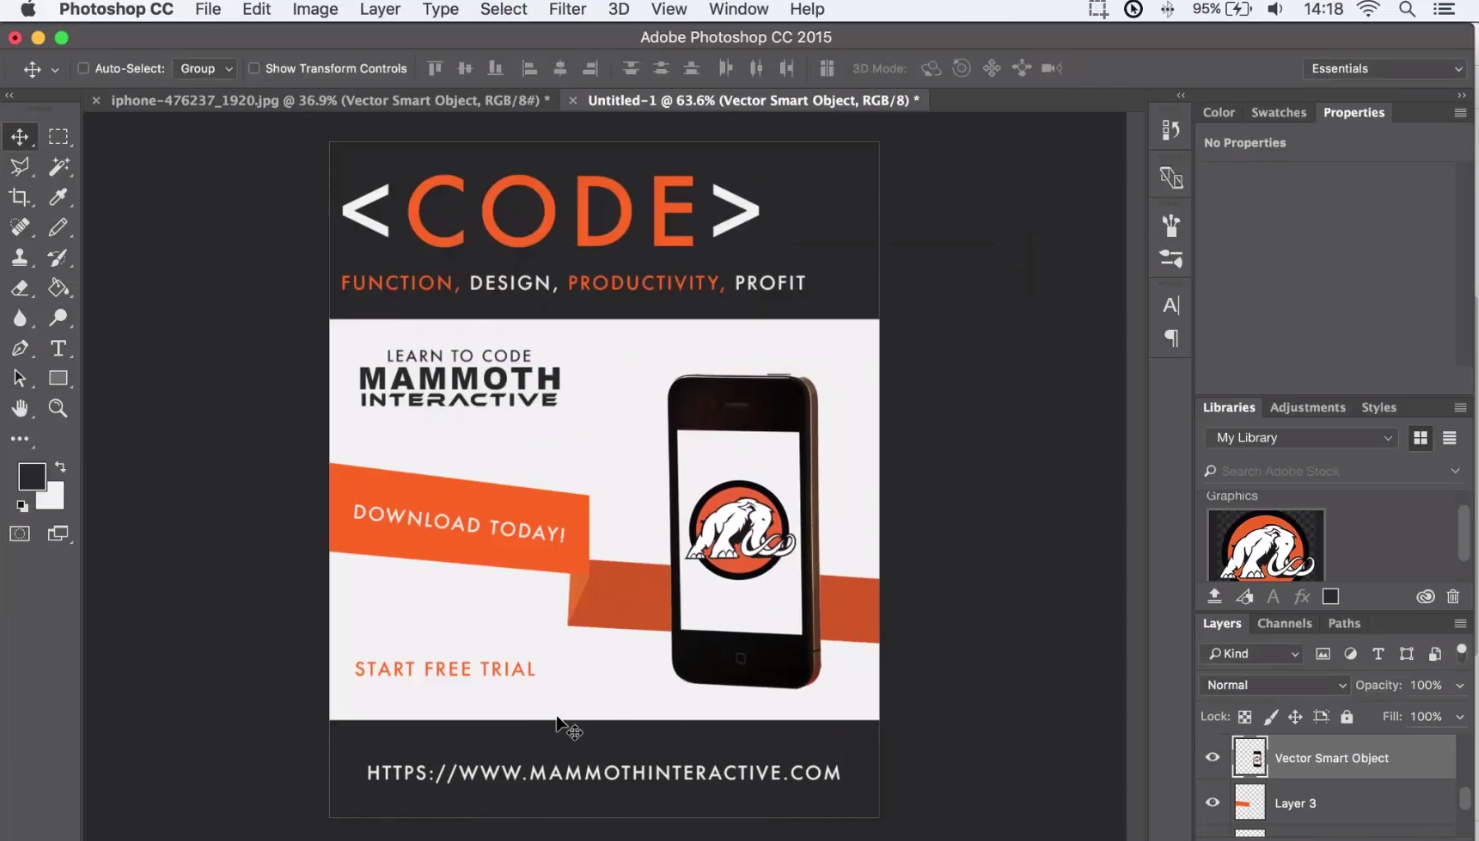
Task: Toggle lock transparent pixels
Action: [1245, 717]
